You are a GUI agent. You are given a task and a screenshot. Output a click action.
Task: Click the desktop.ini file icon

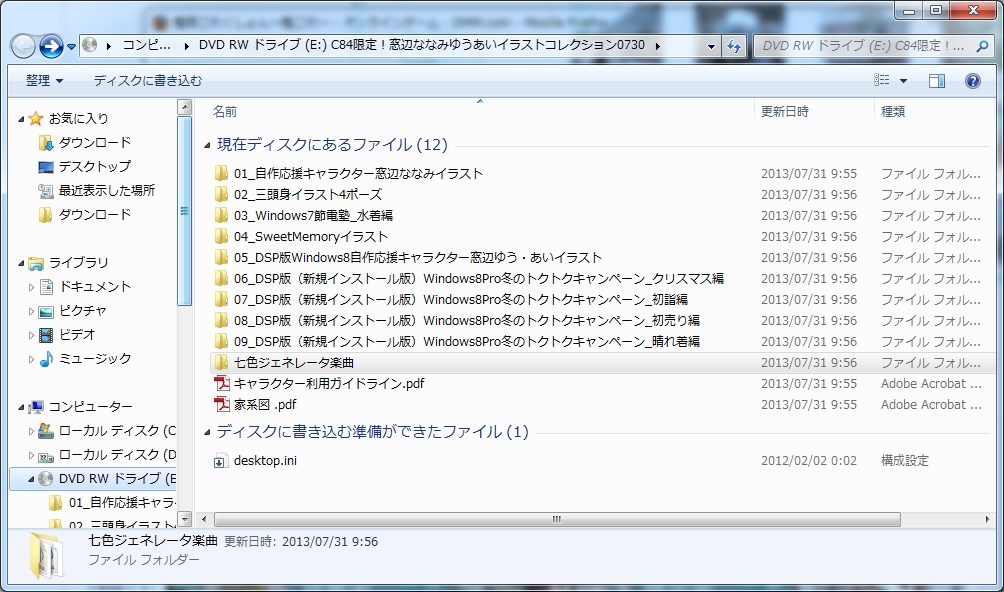pyautogui.click(x=220, y=461)
